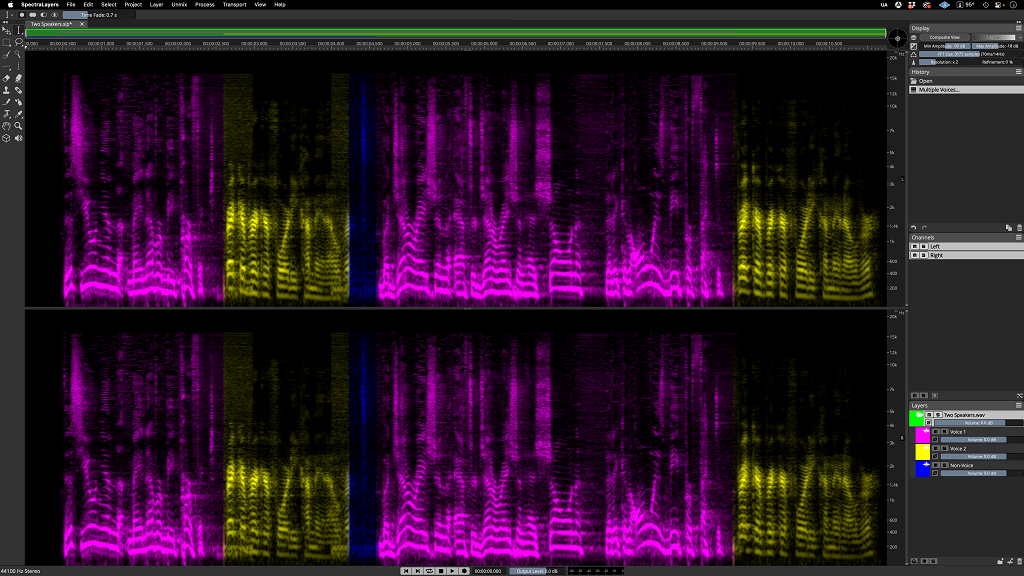Click the green overview waveform bar
1024x576 pixels.
(x=456, y=33)
